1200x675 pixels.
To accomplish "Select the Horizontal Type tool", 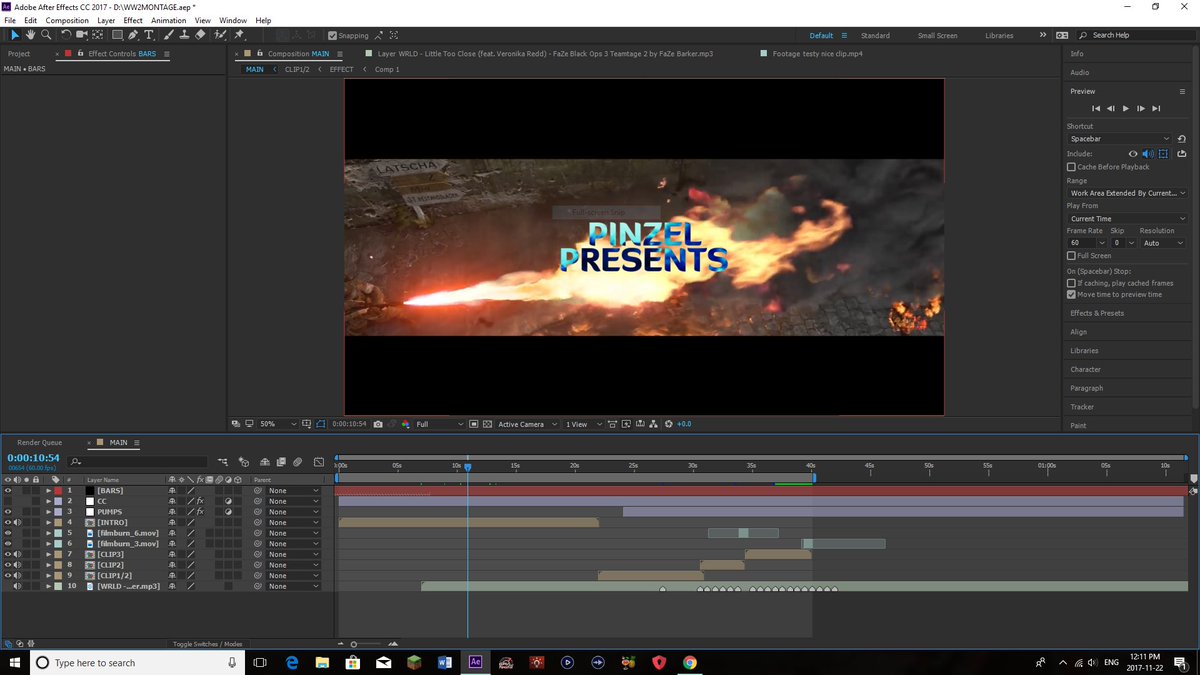I will (x=149, y=35).
